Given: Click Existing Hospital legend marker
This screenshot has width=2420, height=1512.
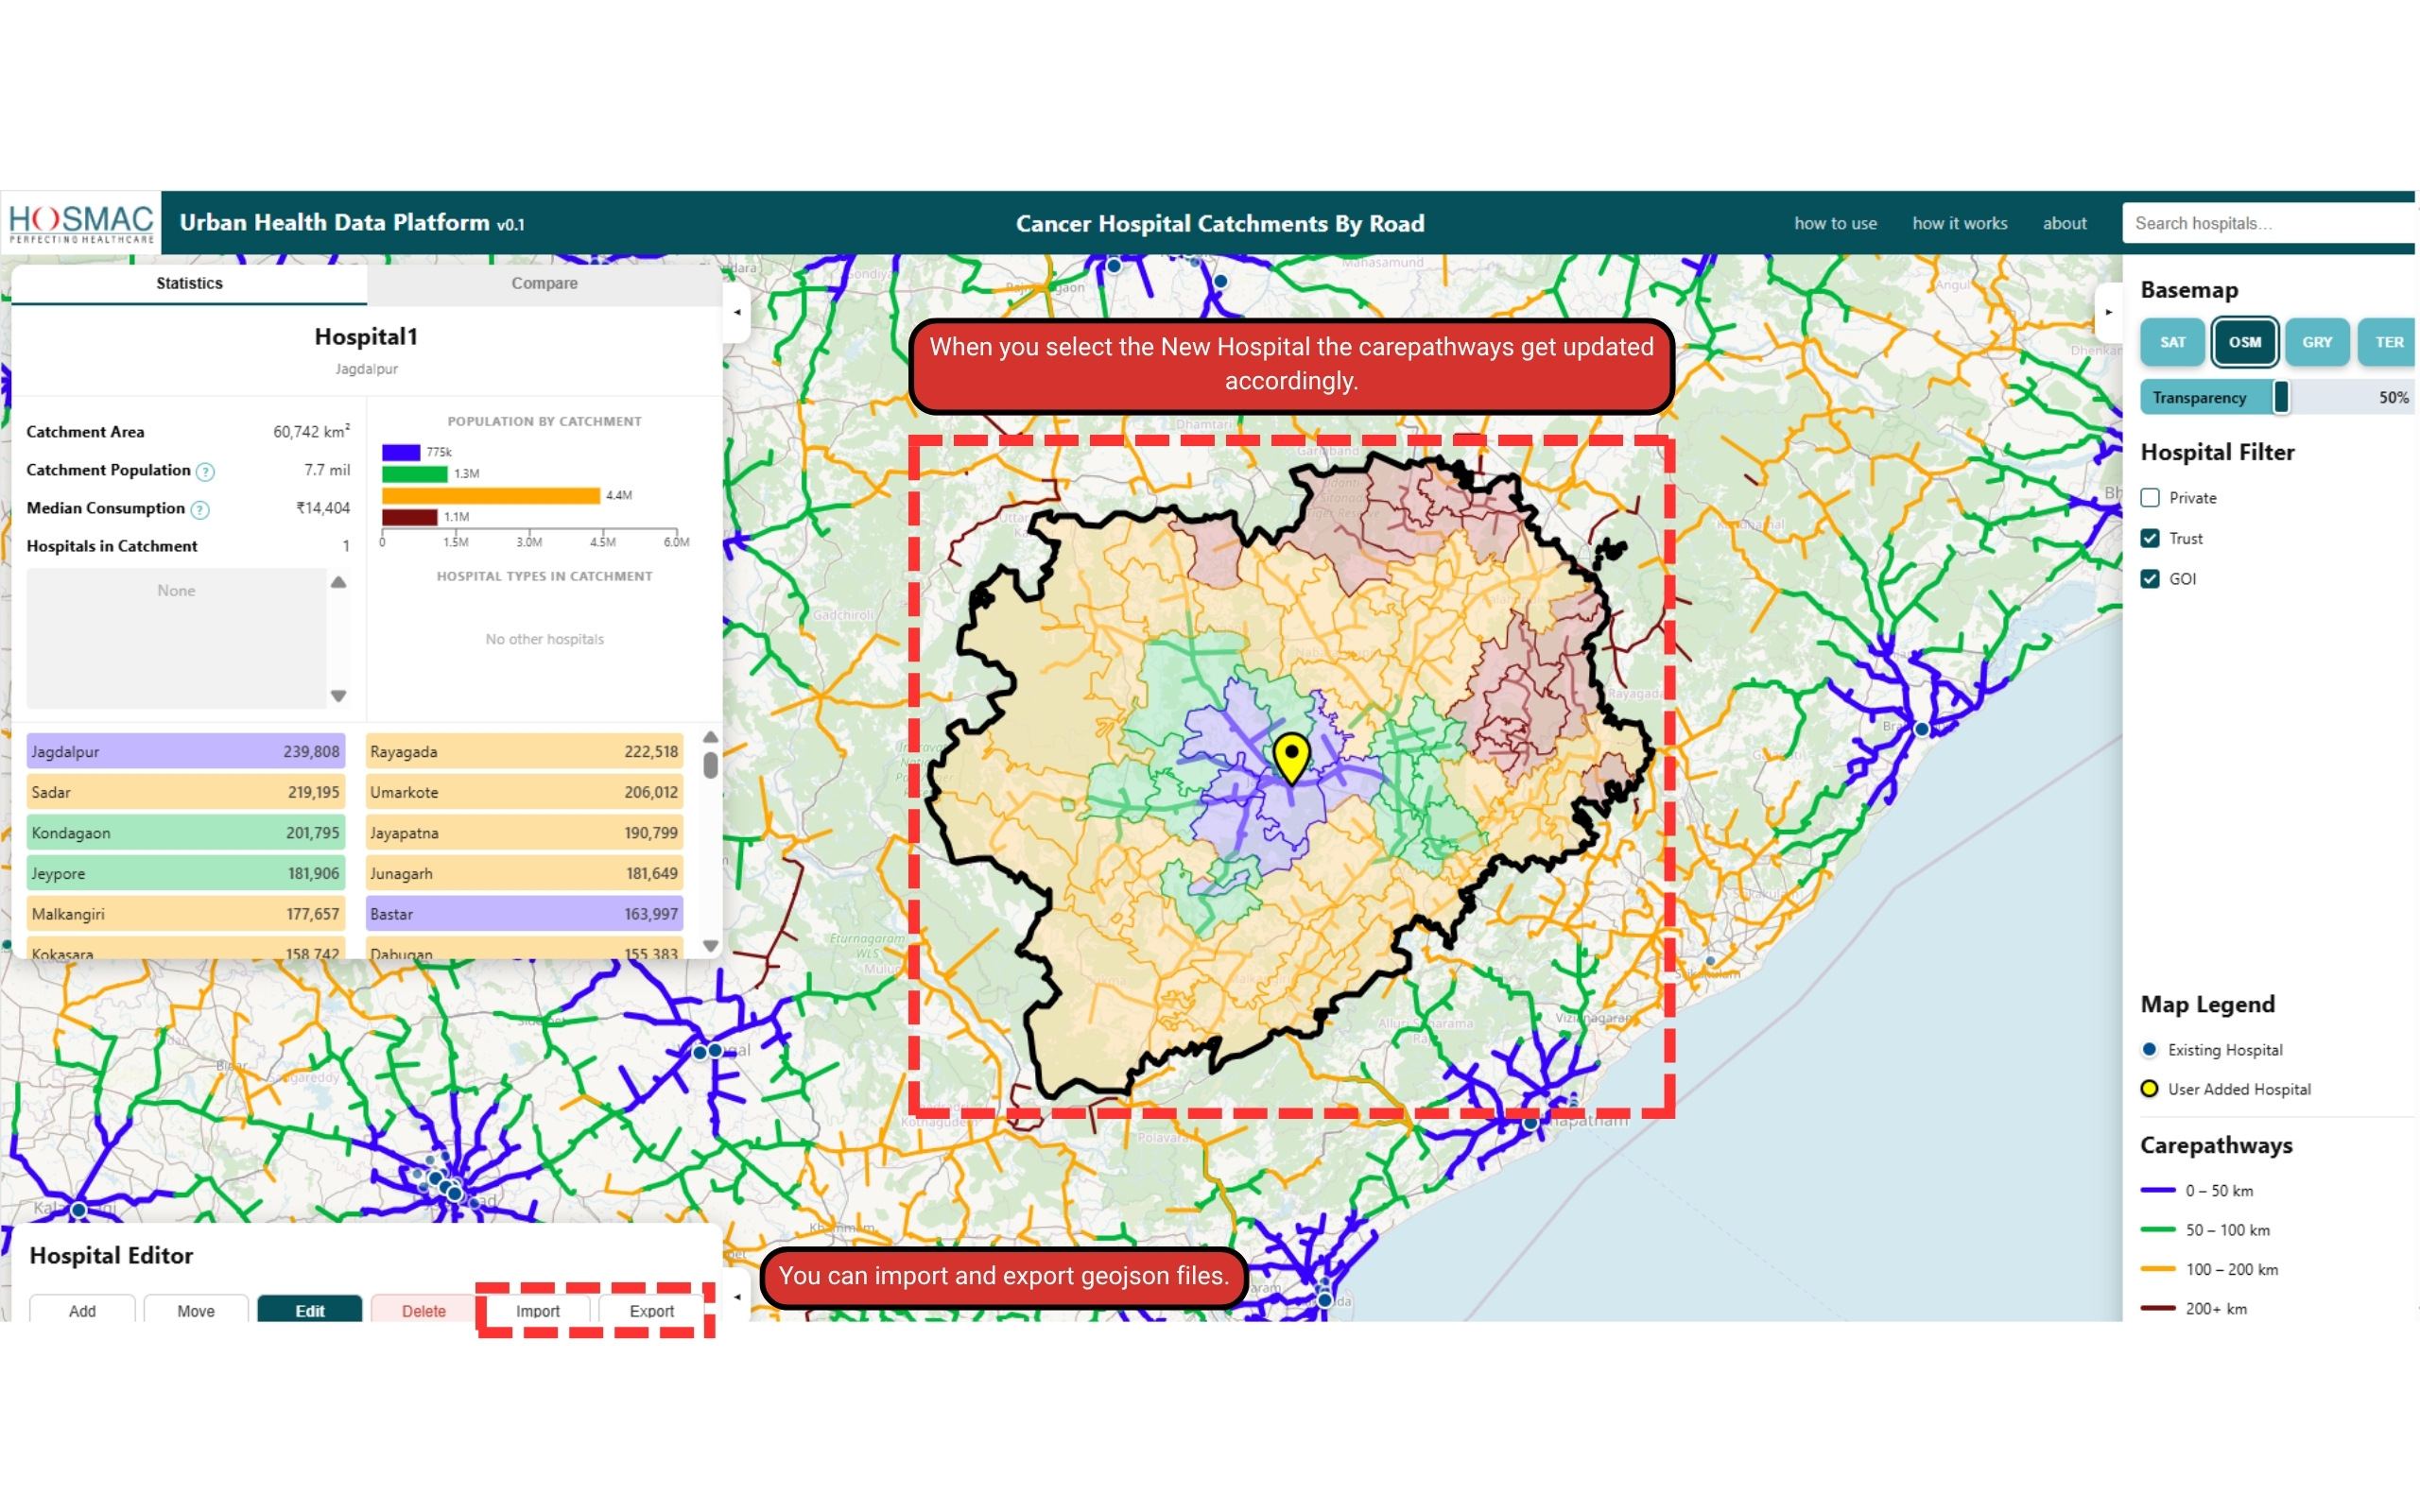Looking at the screenshot, I should pos(2149,1049).
